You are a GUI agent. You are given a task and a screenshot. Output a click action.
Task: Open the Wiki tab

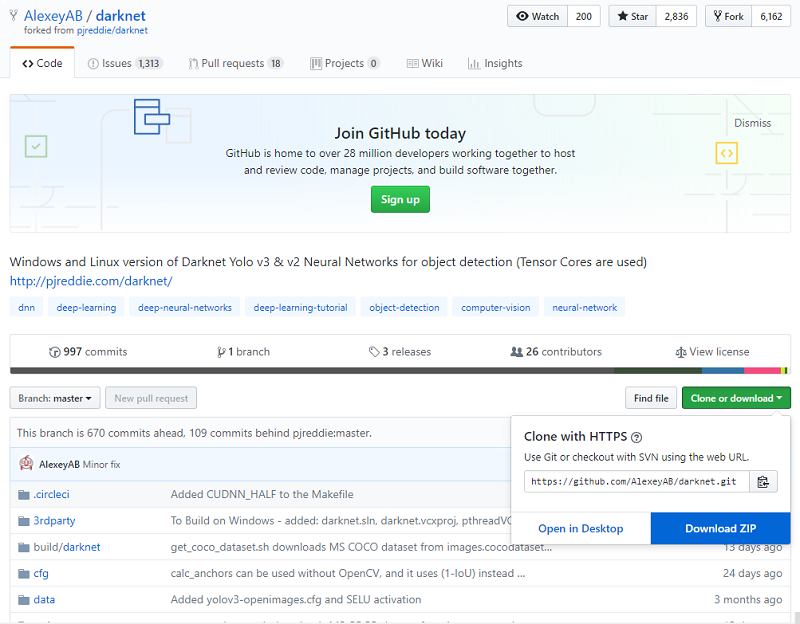pos(424,63)
